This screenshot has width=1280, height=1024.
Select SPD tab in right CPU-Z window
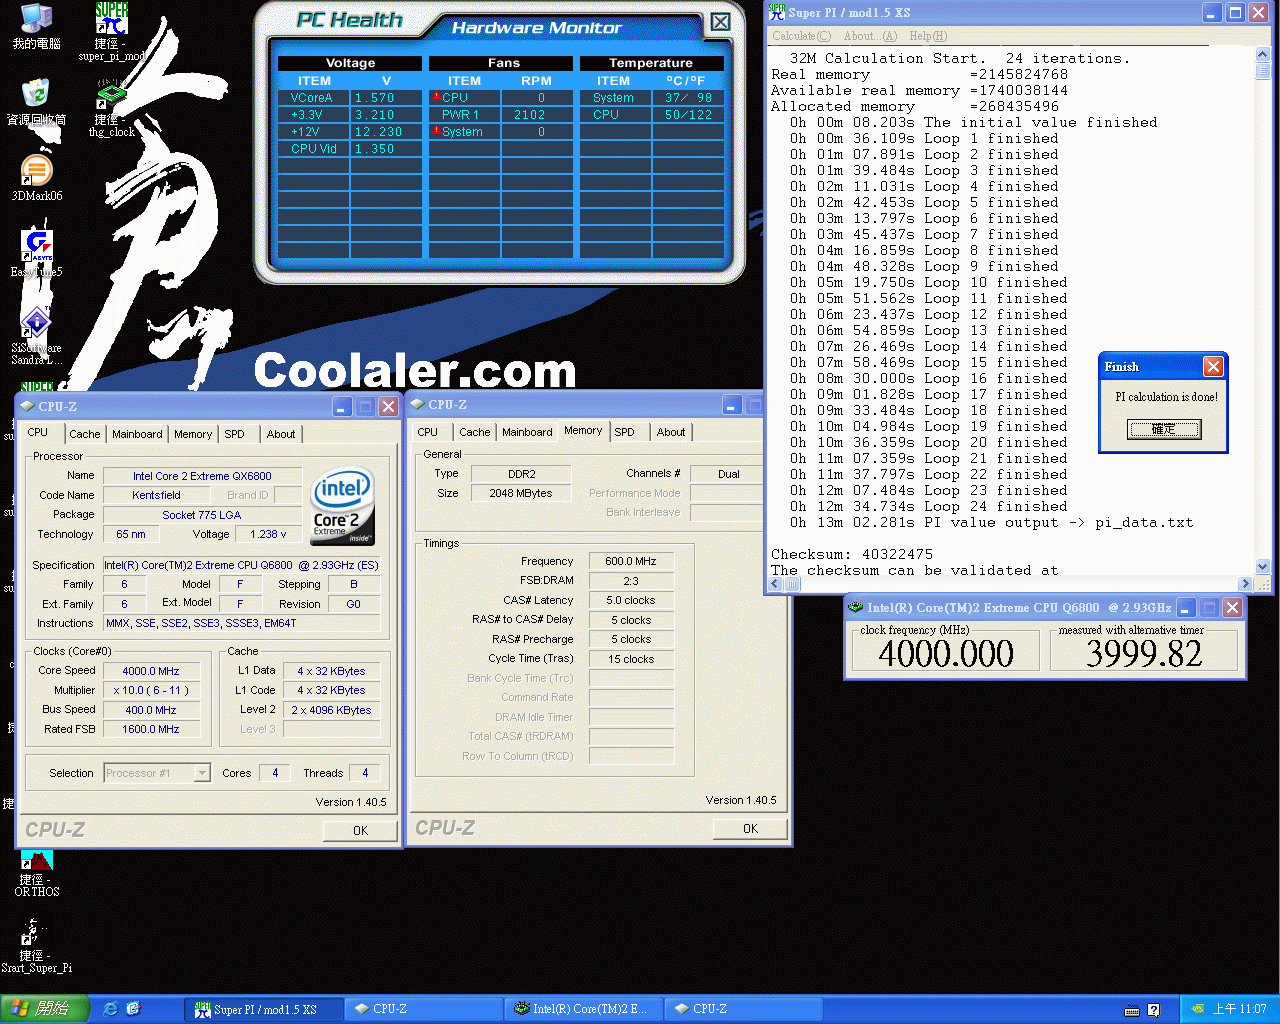[x=625, y=432]
